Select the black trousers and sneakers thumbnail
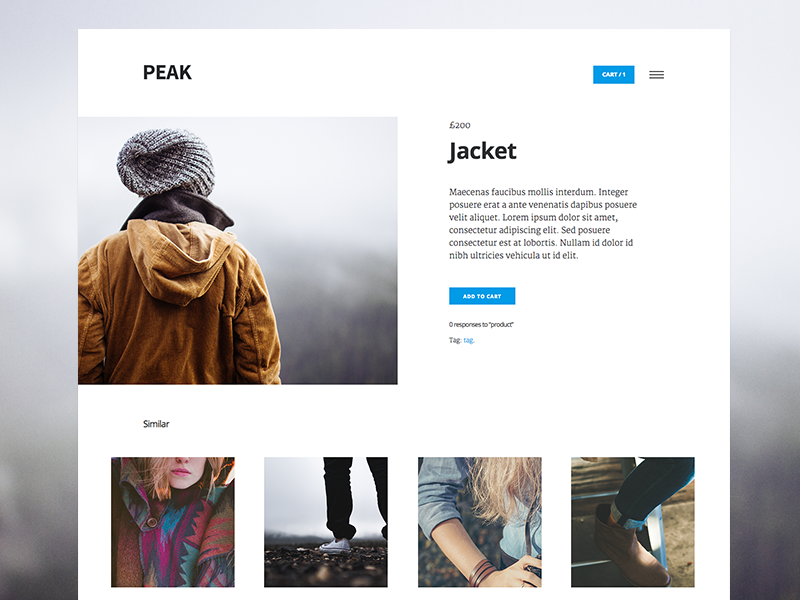 coord(326,522)
